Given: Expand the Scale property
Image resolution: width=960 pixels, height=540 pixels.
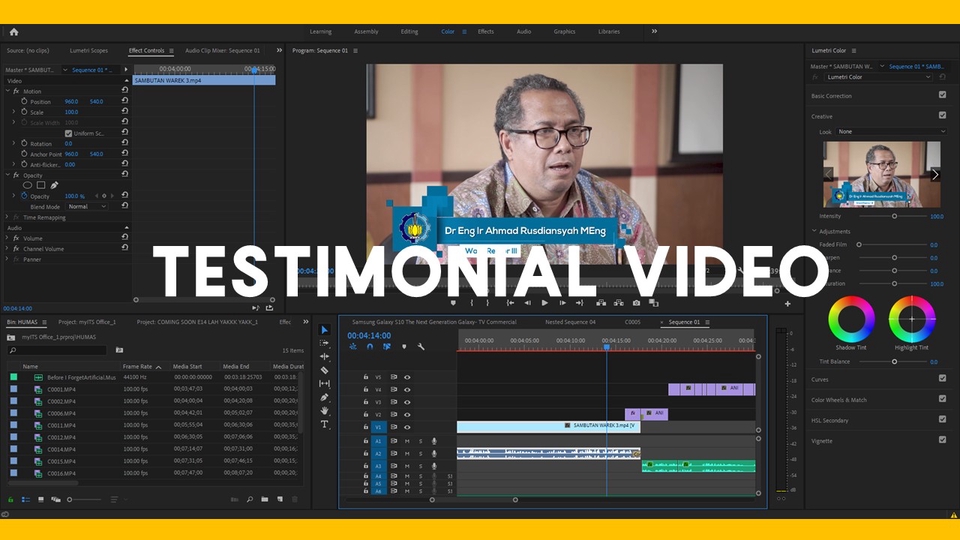Looking at the screenshot, I should (14, 112).
